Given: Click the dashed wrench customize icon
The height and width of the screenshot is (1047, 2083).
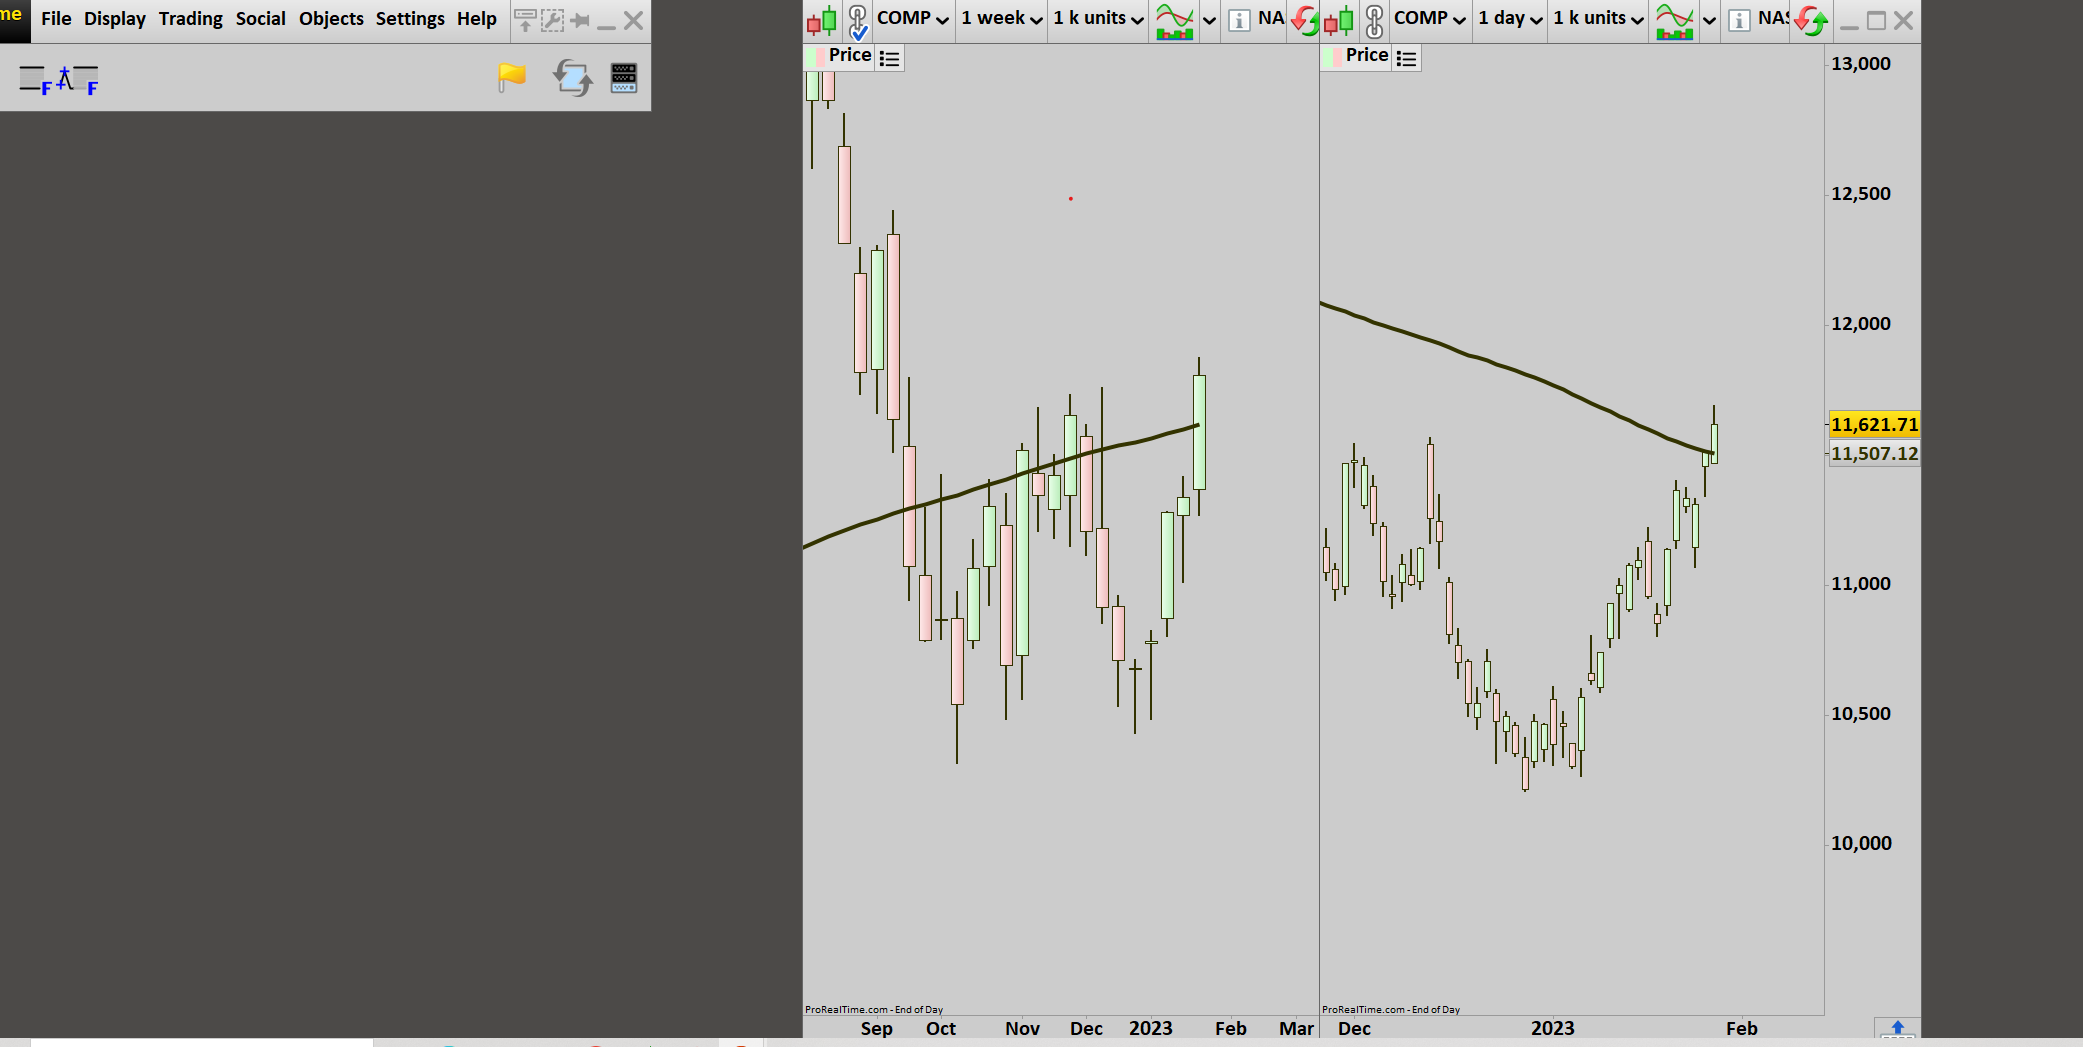Looking at the screenshot, I should click(552, 20).
